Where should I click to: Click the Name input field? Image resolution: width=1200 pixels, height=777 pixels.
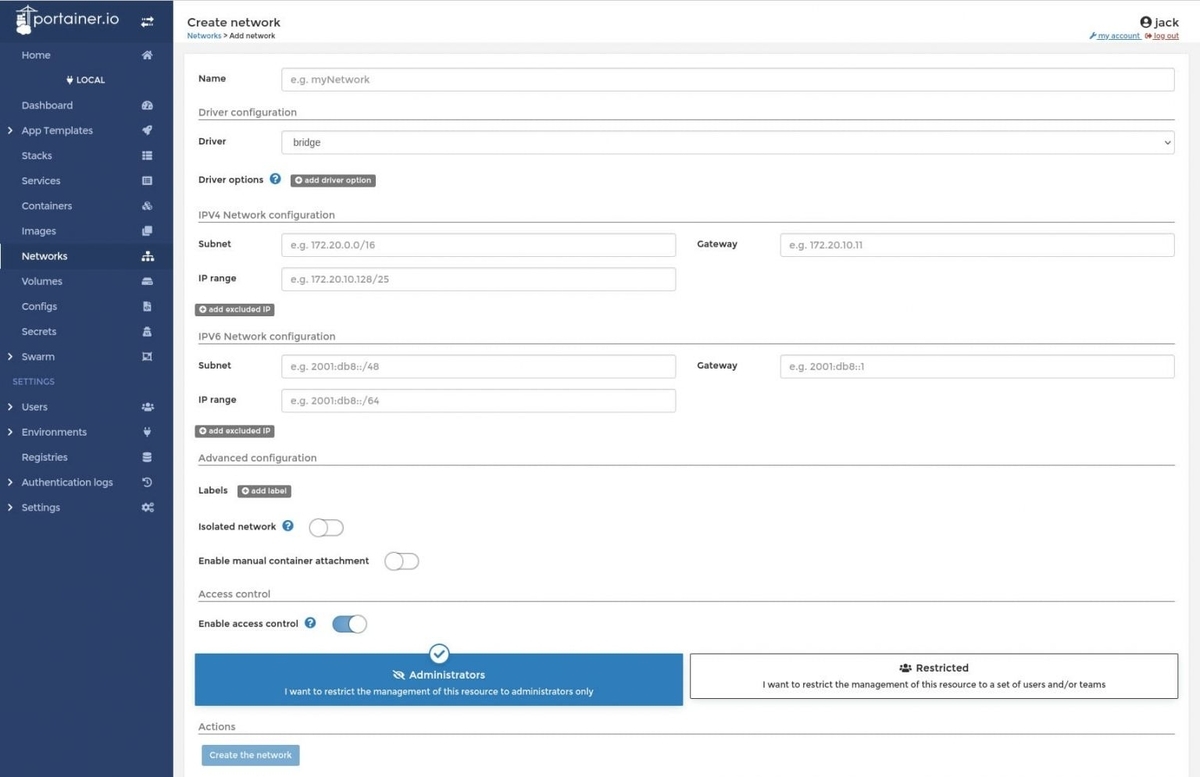click(x=727, y=79)
